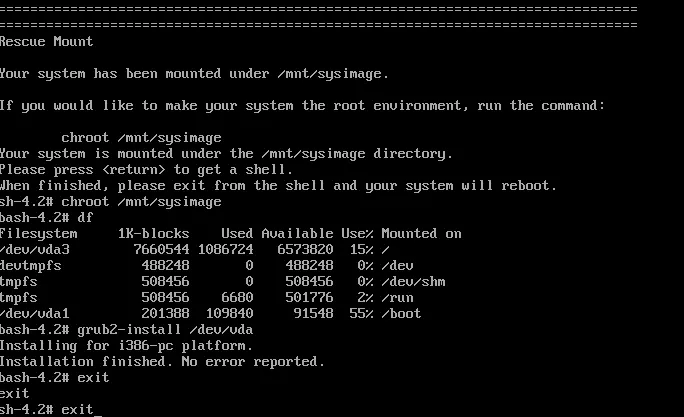The image size is (684, 417).
Task: Click the indented "chroot /mnt/sysimage" command suggestion
Action: [x=141, y=138]
